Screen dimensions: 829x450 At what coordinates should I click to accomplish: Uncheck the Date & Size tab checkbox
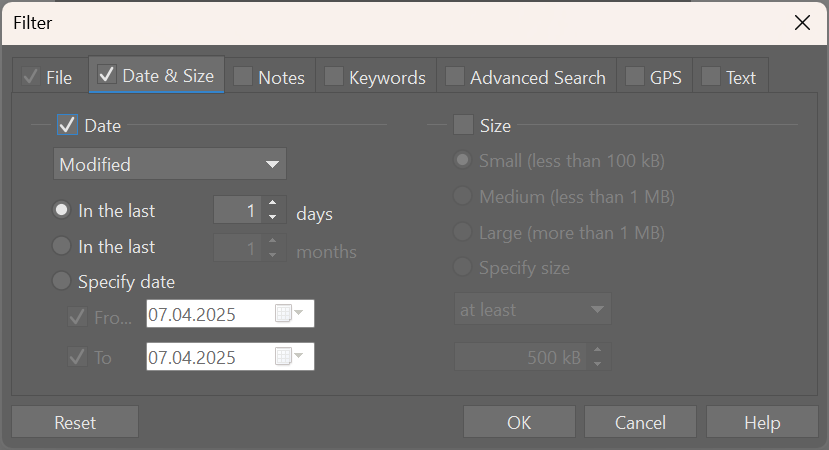click(107, 75)
